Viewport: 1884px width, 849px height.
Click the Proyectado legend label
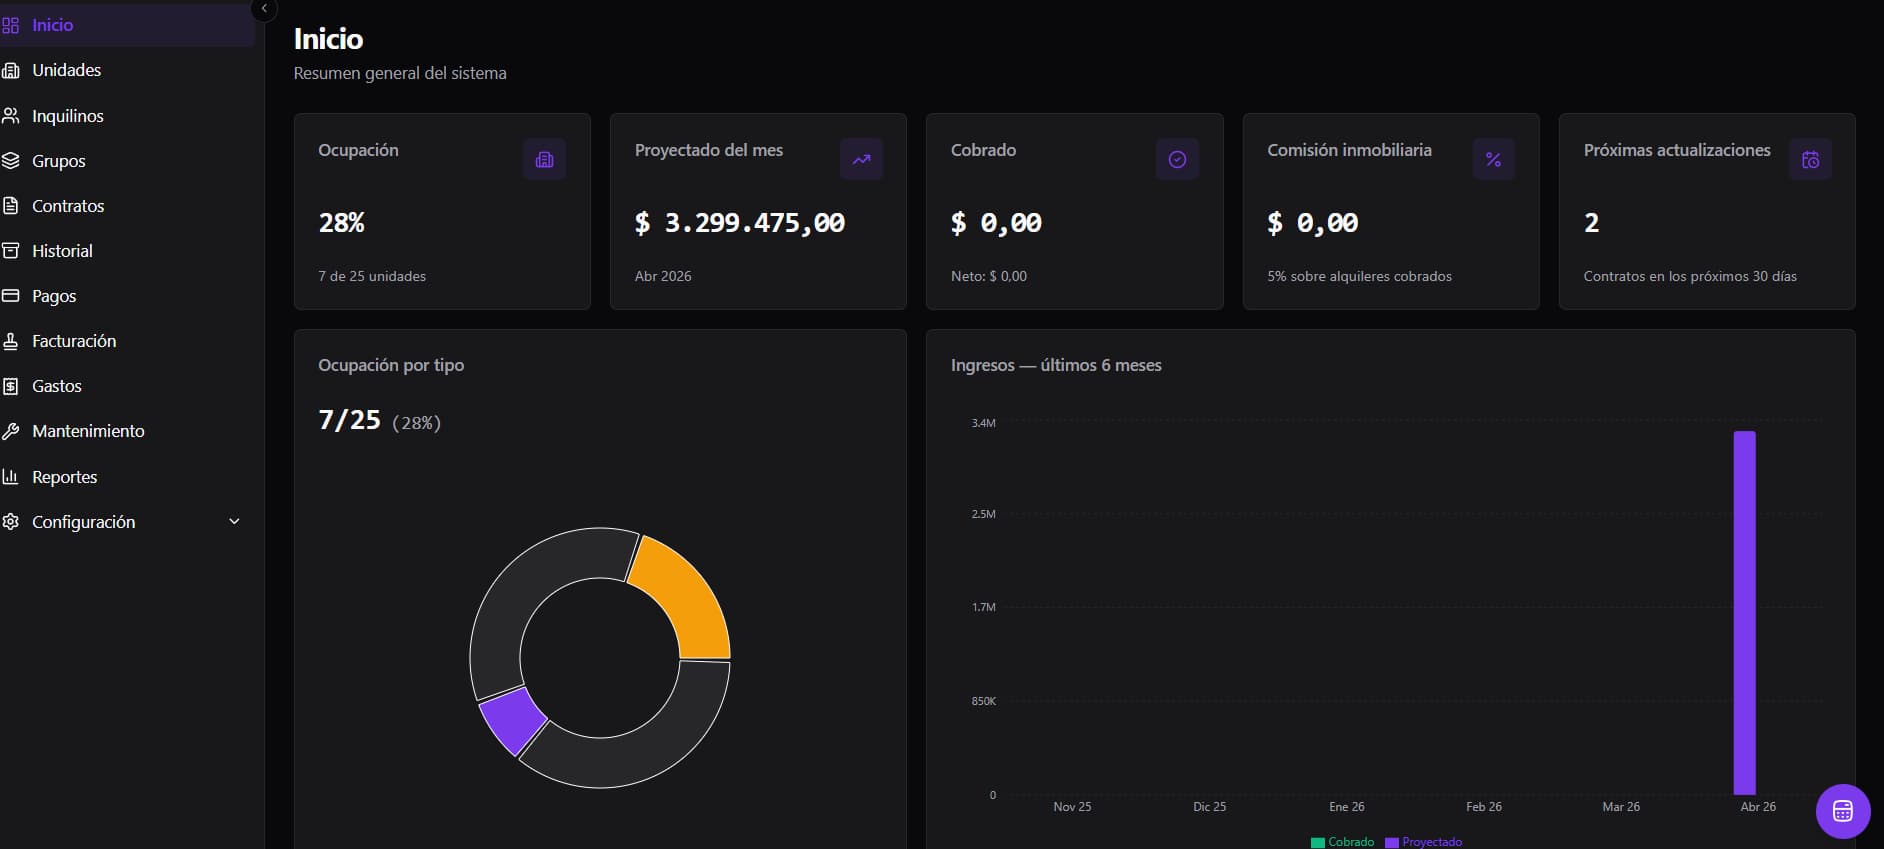[1432, 842]
